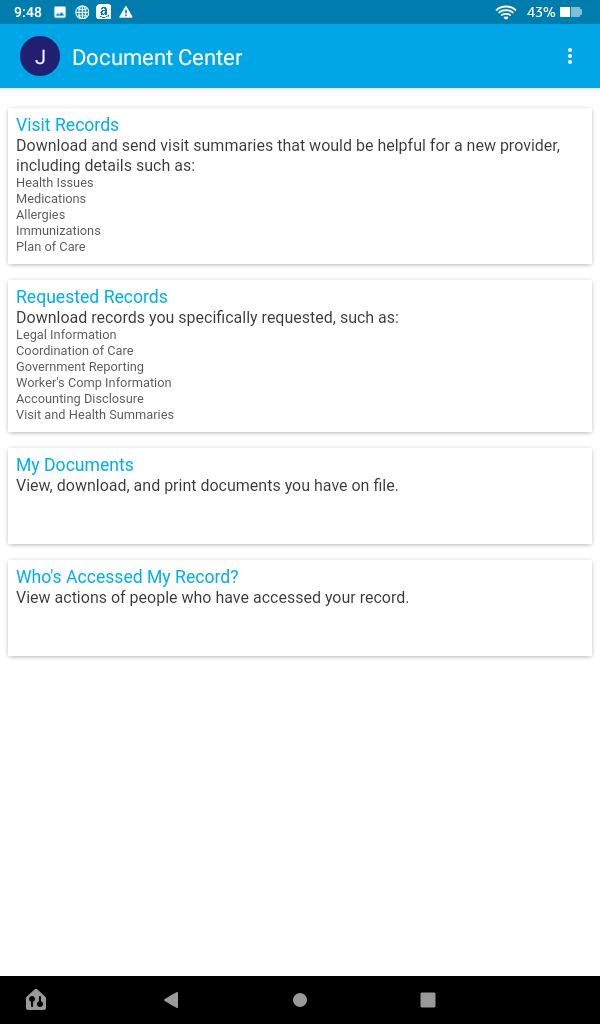The image size is (600, 1024).
Task: Tap the Wi-Fi status icon
Action: (x=506, y=12)
